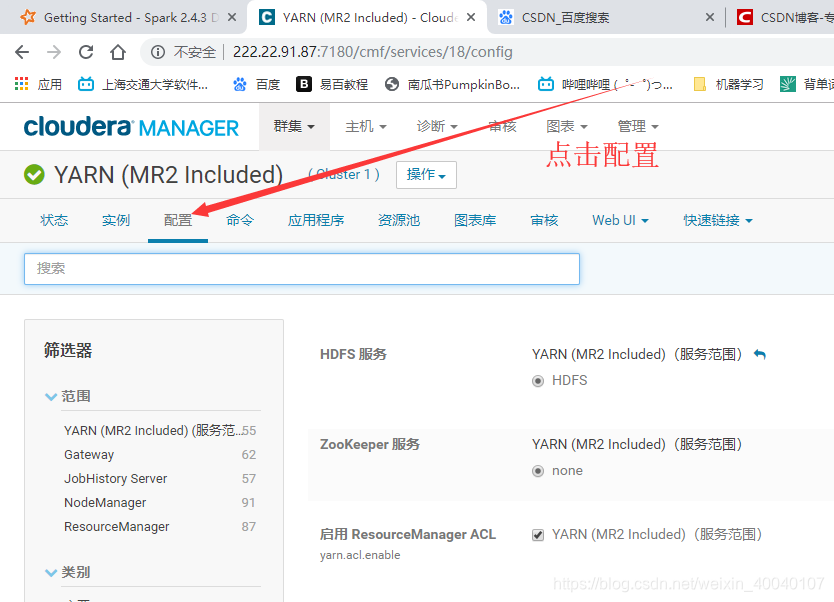This screenshot has height=602, width=834.
Task: Click the ZooKeeper 服务 setting label
Action: tap(370, 445)
